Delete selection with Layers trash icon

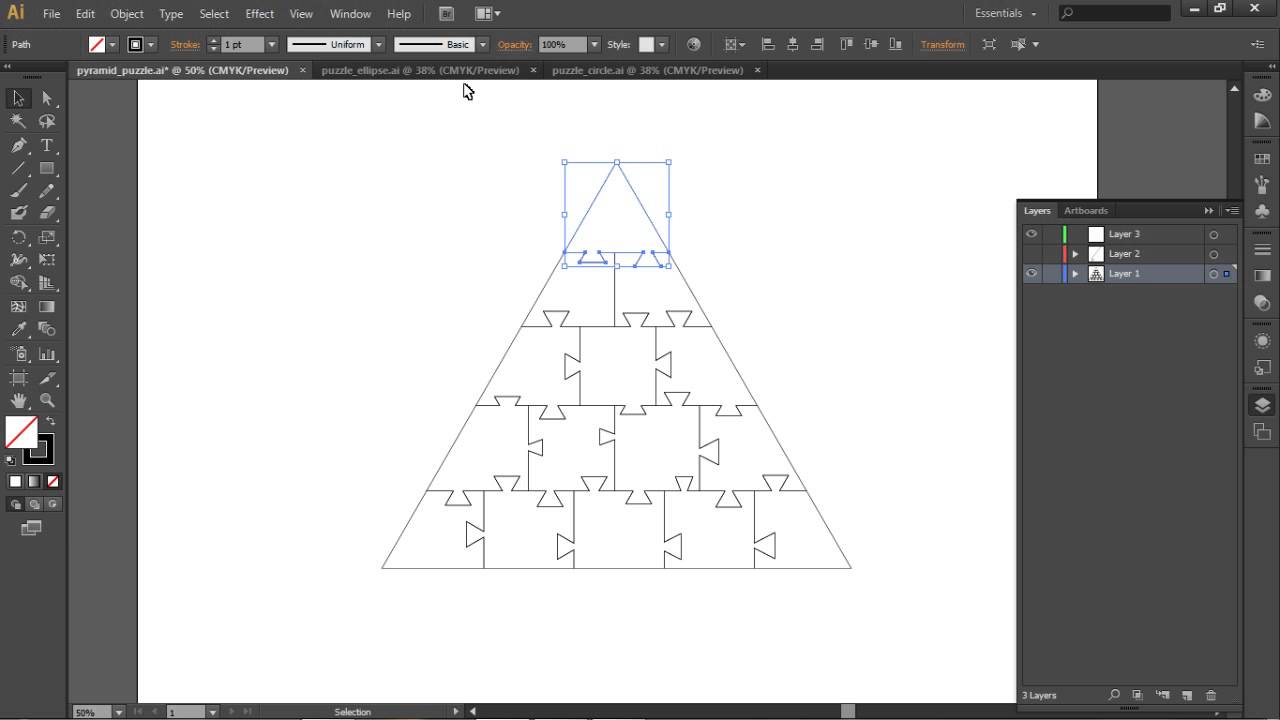(x=1211, y=695)
